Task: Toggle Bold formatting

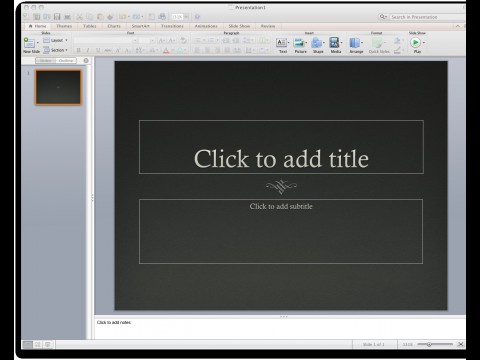Action: pyautogui.click(x=79, y=50)
